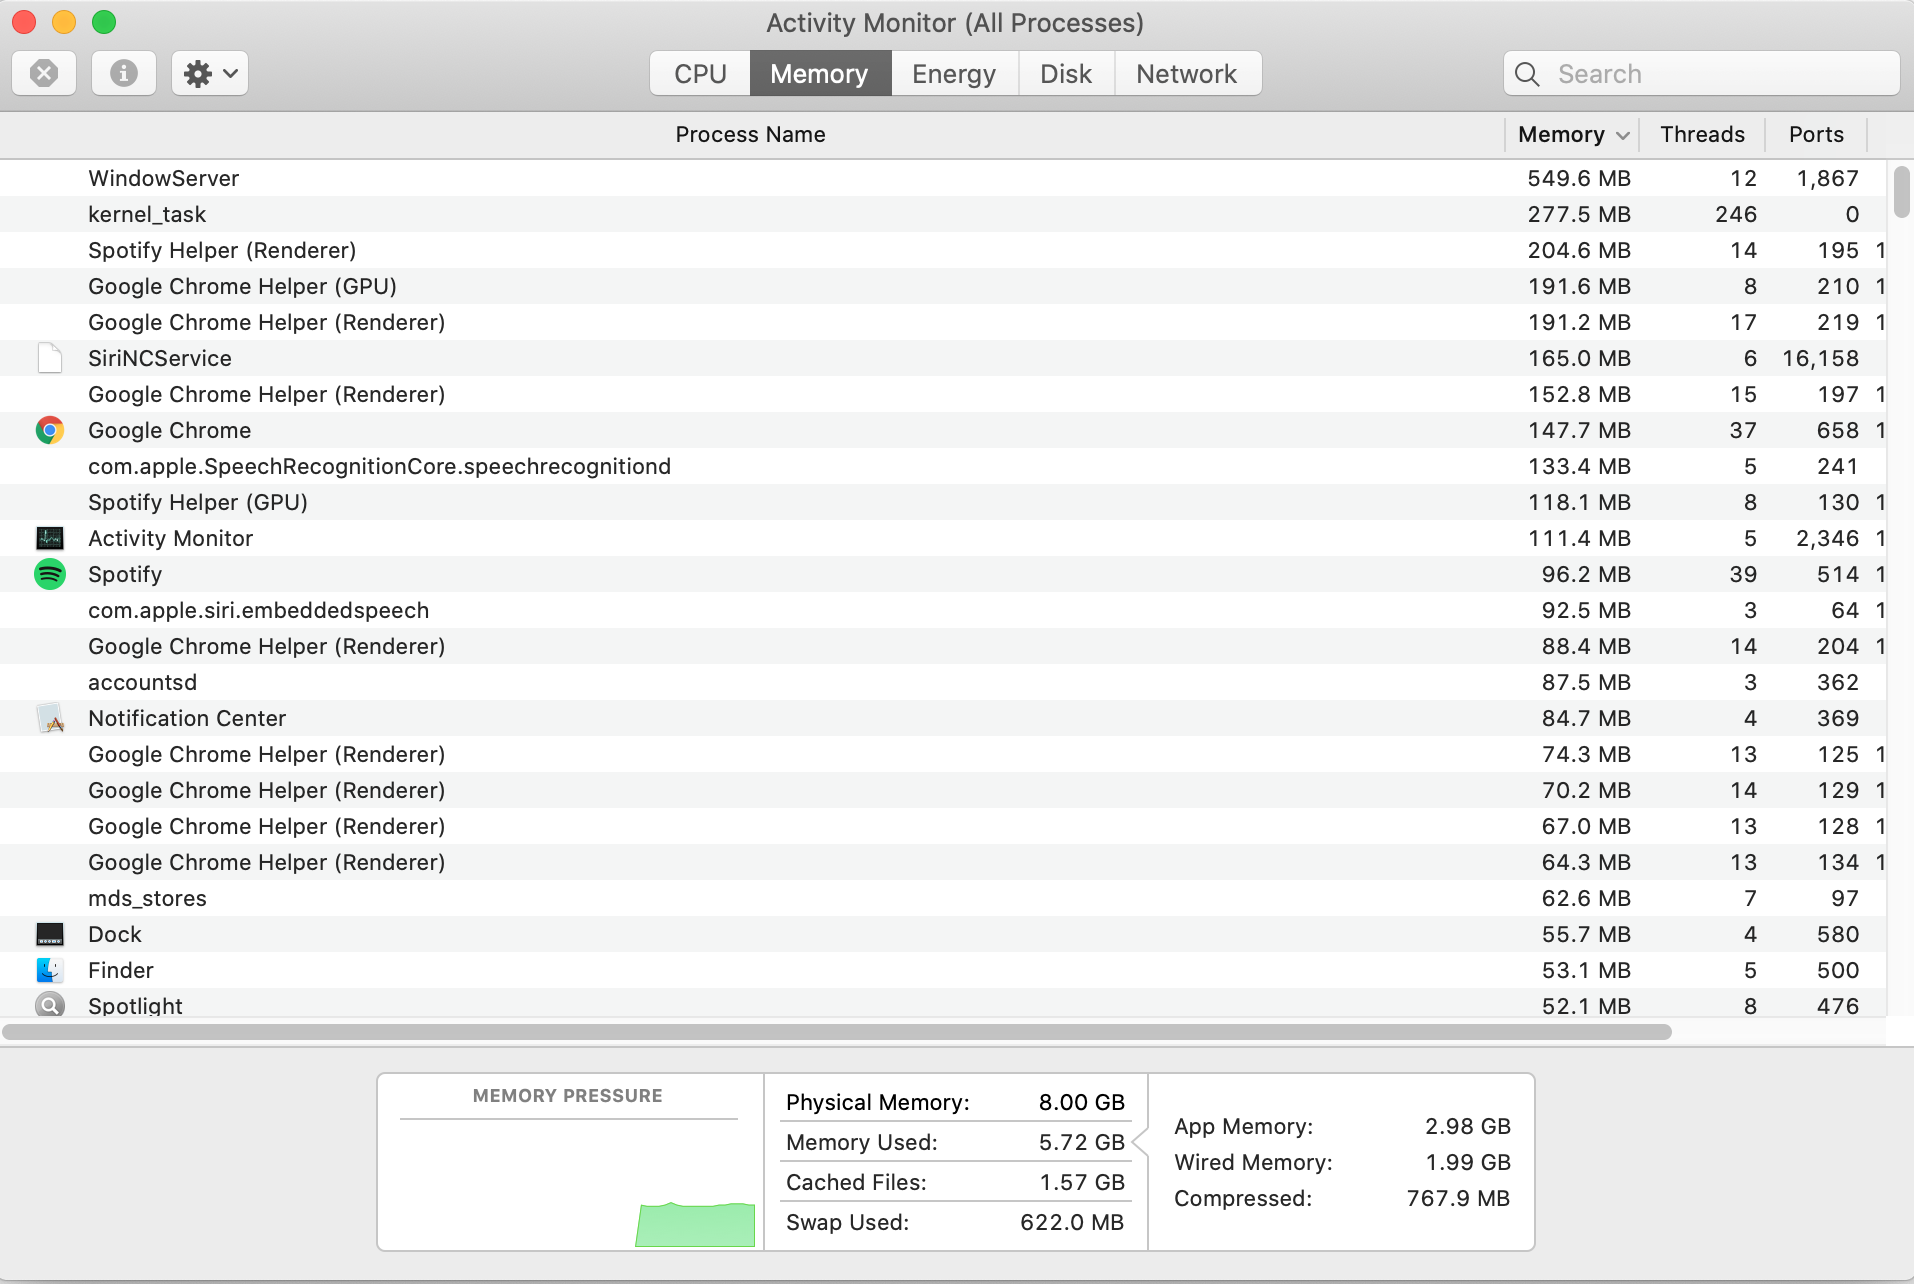Sort by the Ports column

pyautogui.click(x=1816, y=134)
